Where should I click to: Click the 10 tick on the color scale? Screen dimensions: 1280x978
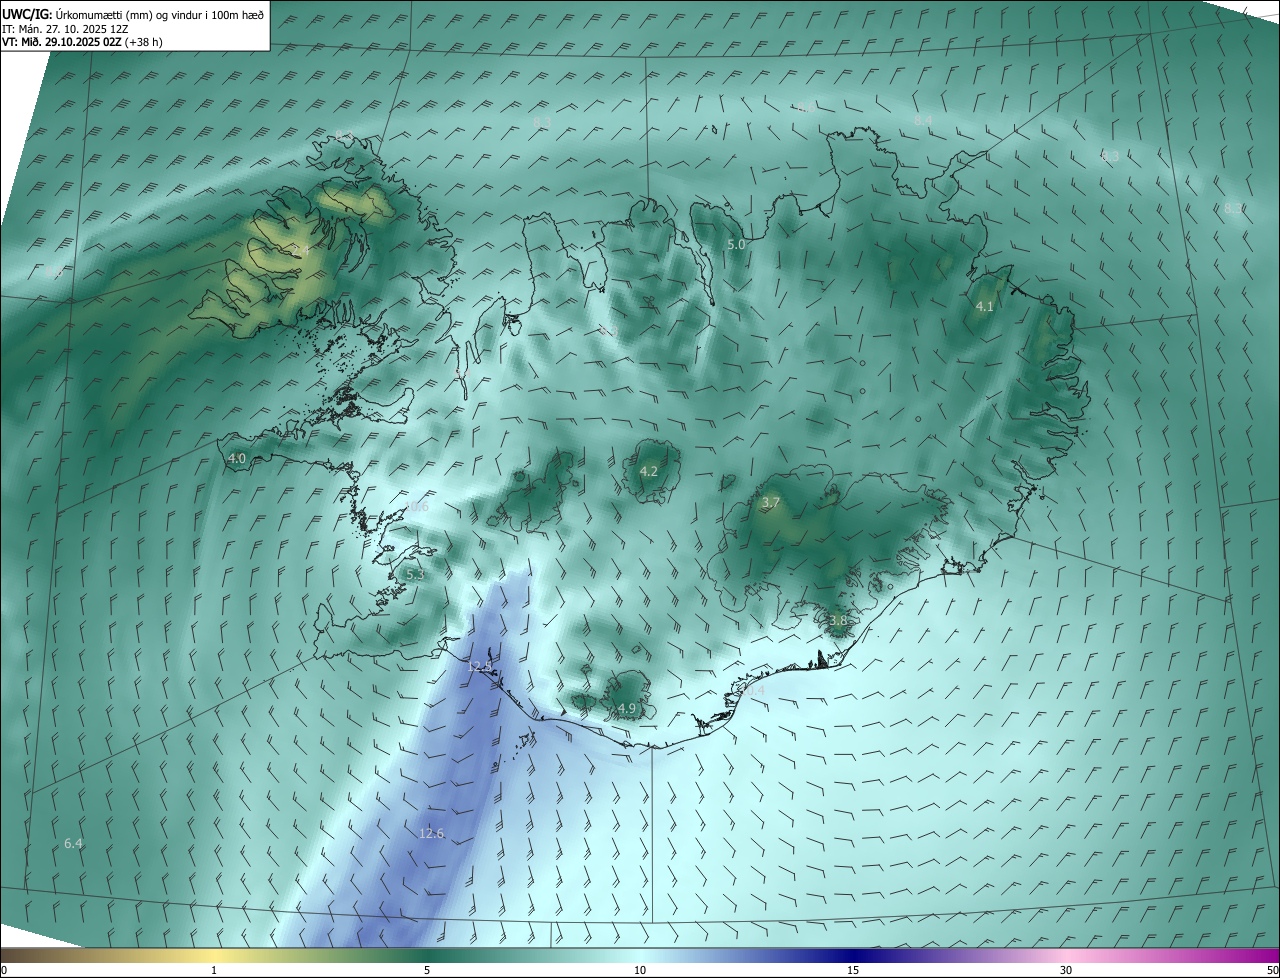click(640, 970)
